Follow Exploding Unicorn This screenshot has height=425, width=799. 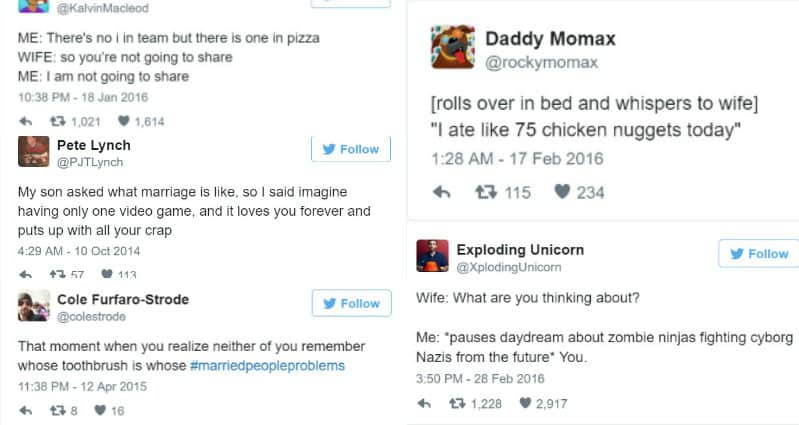759,253
